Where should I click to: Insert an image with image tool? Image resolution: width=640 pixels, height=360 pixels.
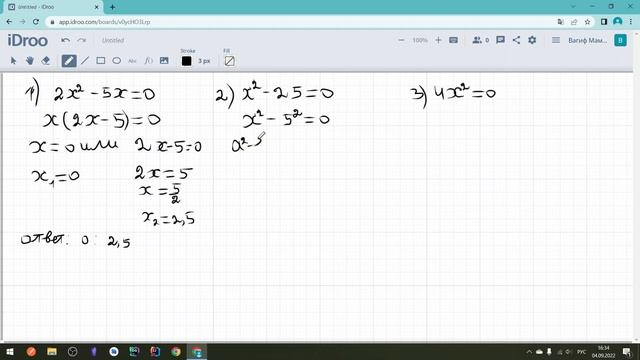pyautogui.click(x=164, y=61)
